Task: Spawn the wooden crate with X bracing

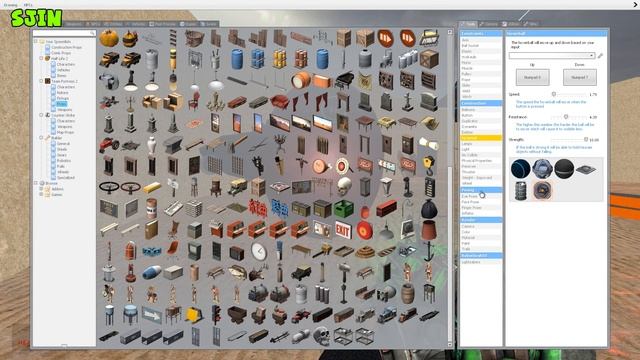Action: (x=429, y=60)
